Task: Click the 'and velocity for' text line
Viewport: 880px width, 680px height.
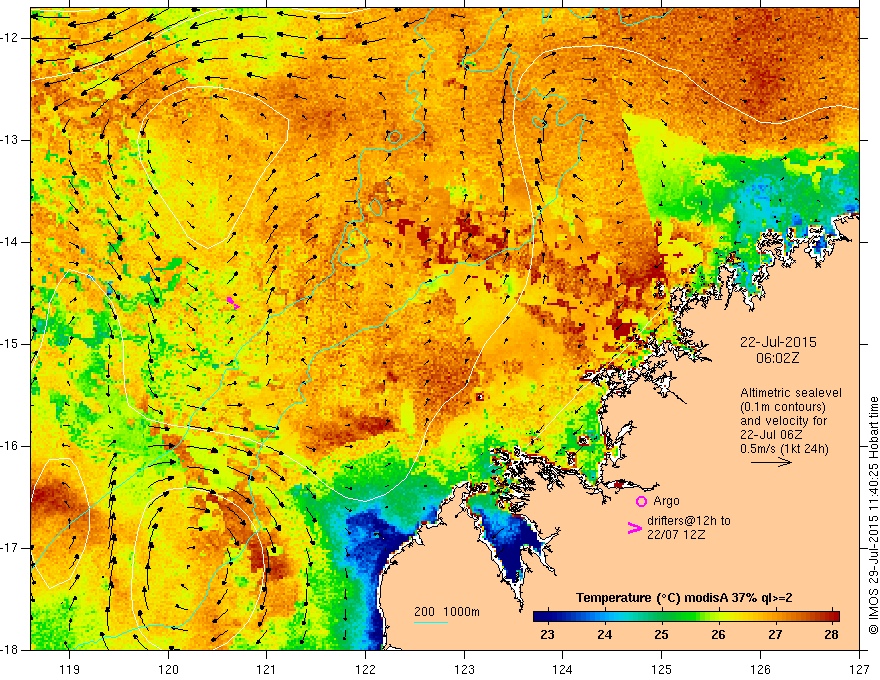Action: coord(783,421)
